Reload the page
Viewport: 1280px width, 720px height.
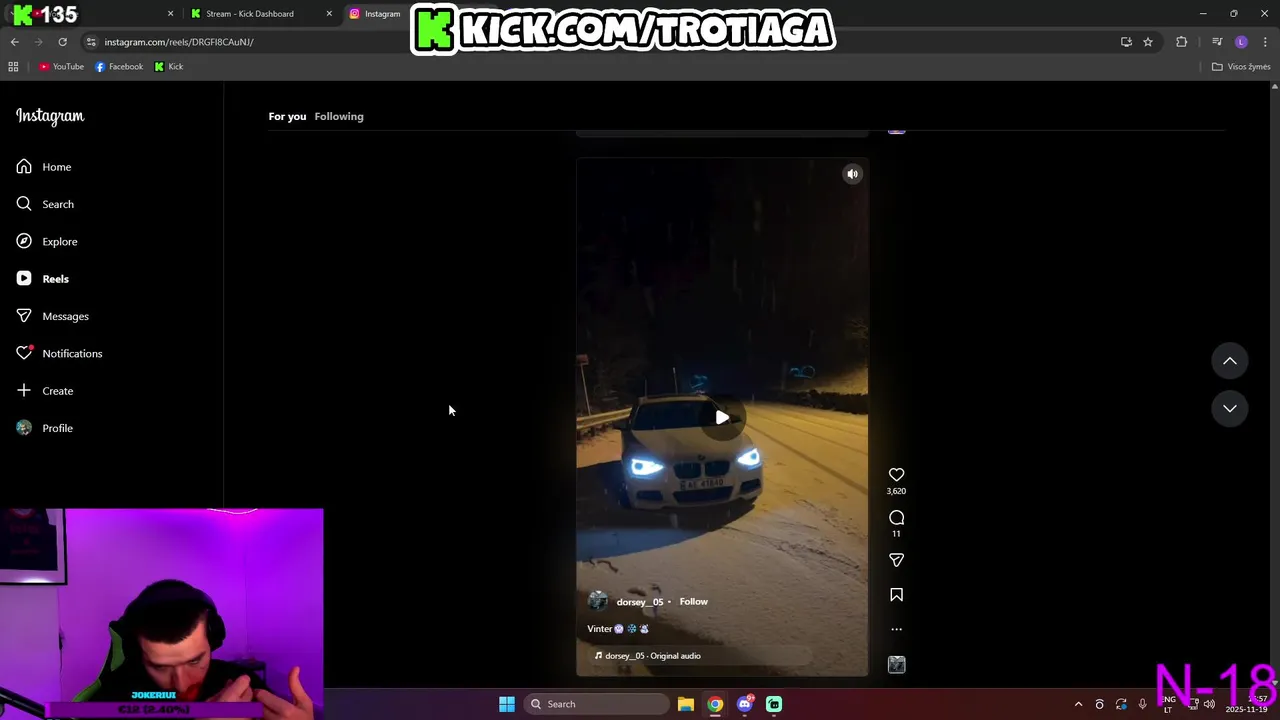pos(62,42)
